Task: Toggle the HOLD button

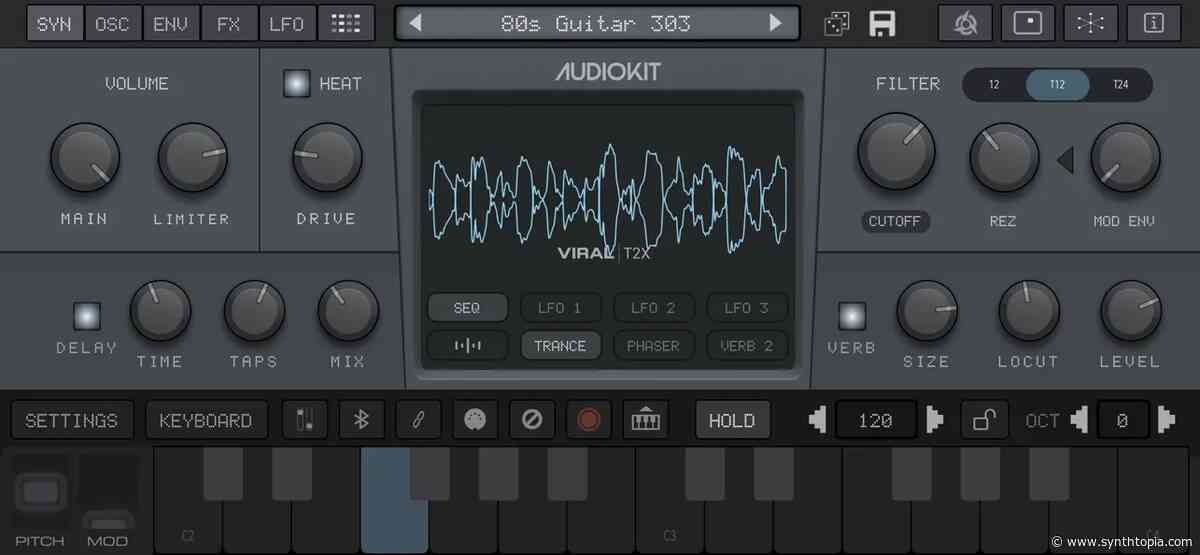Action: tap(732, 421)
